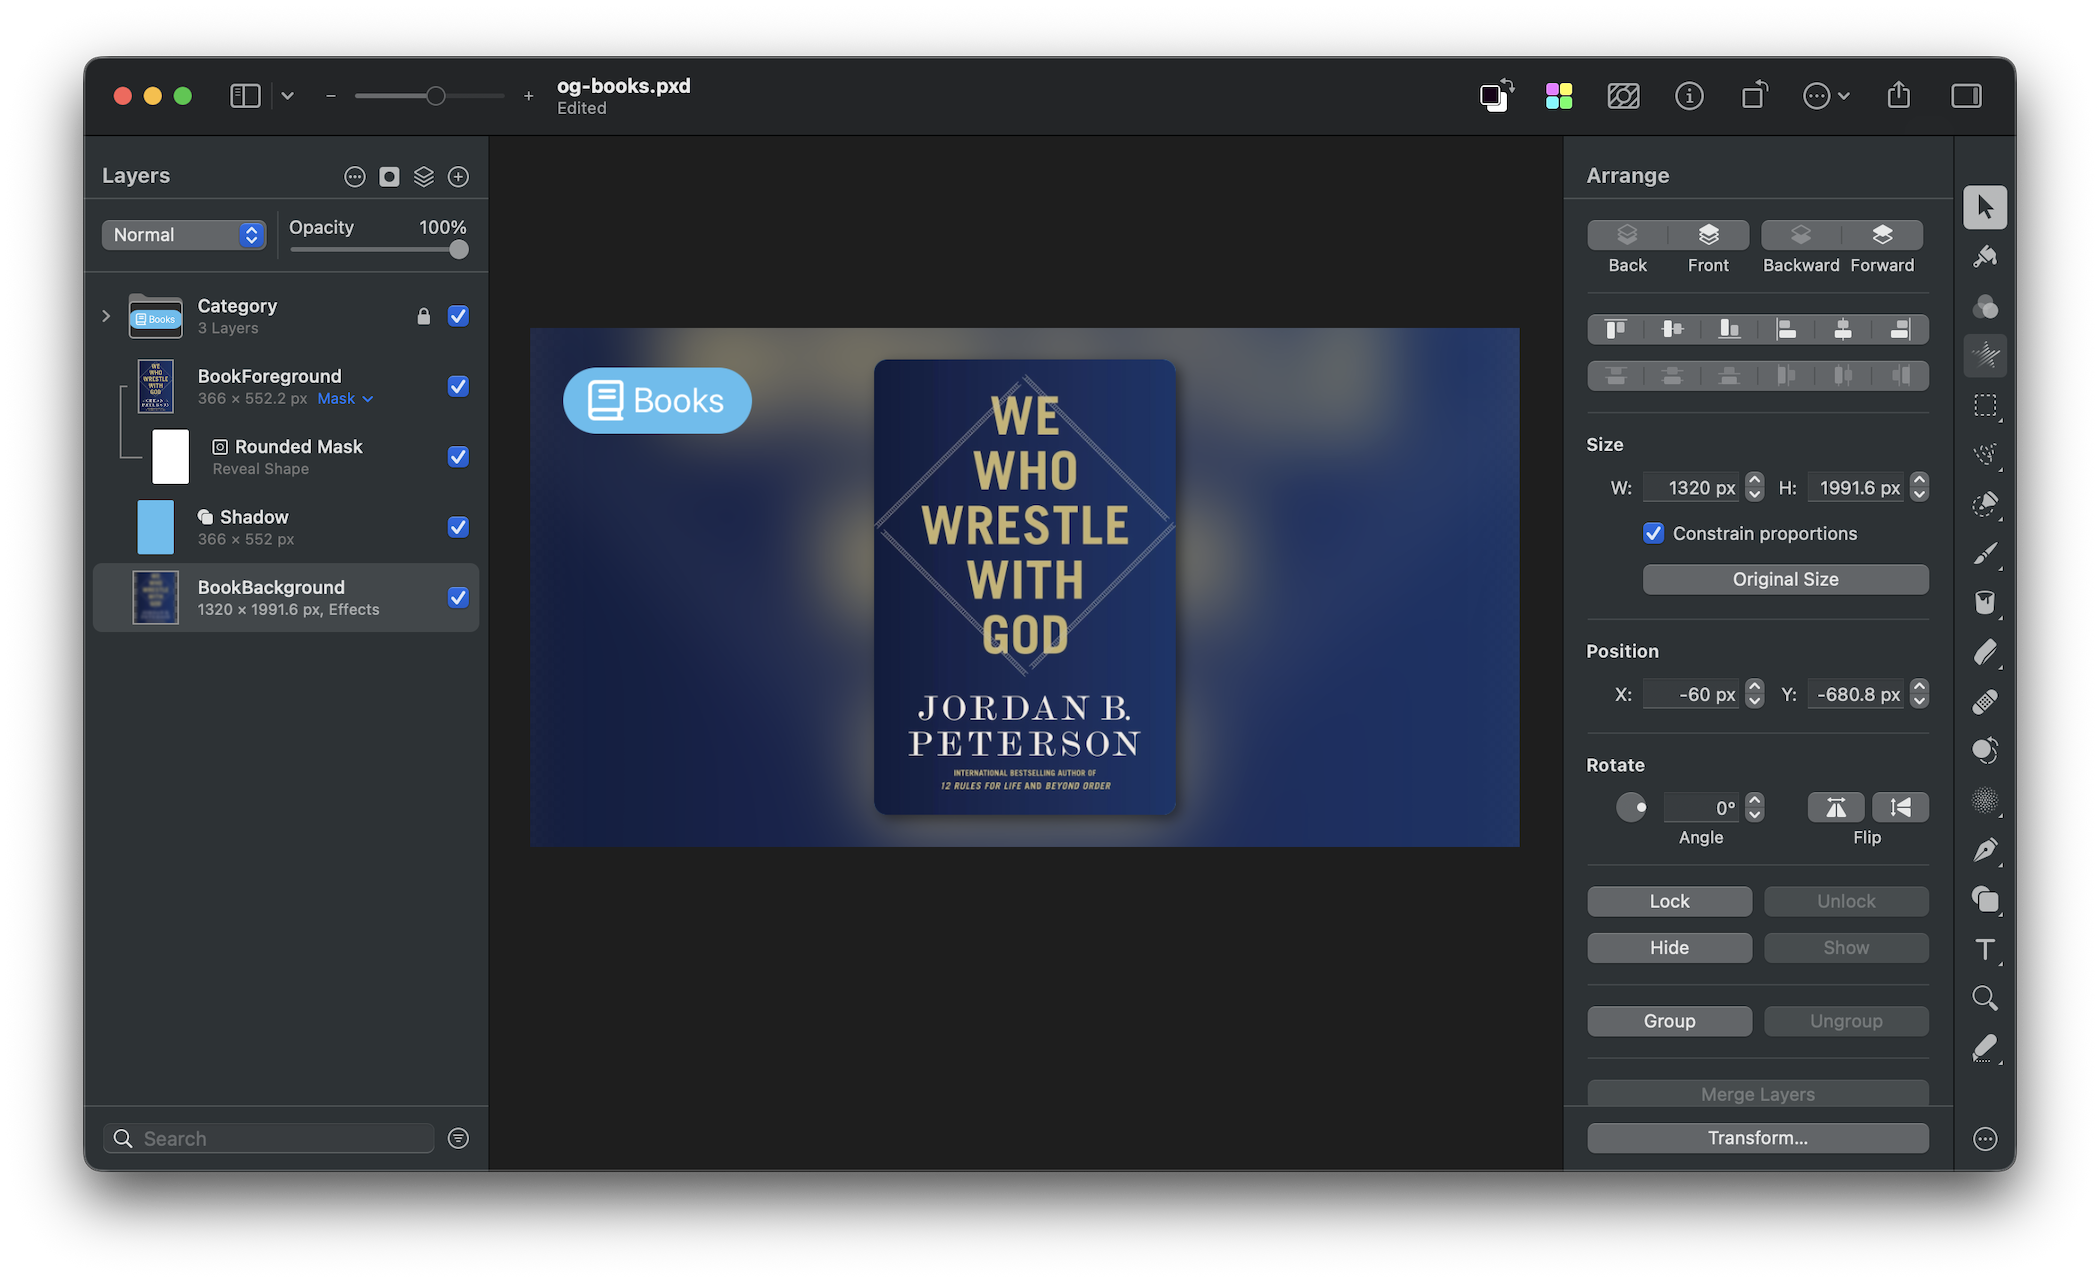Click the Lock button
This screenshot has height=1282, width=2100.
tap(1669, 901)
